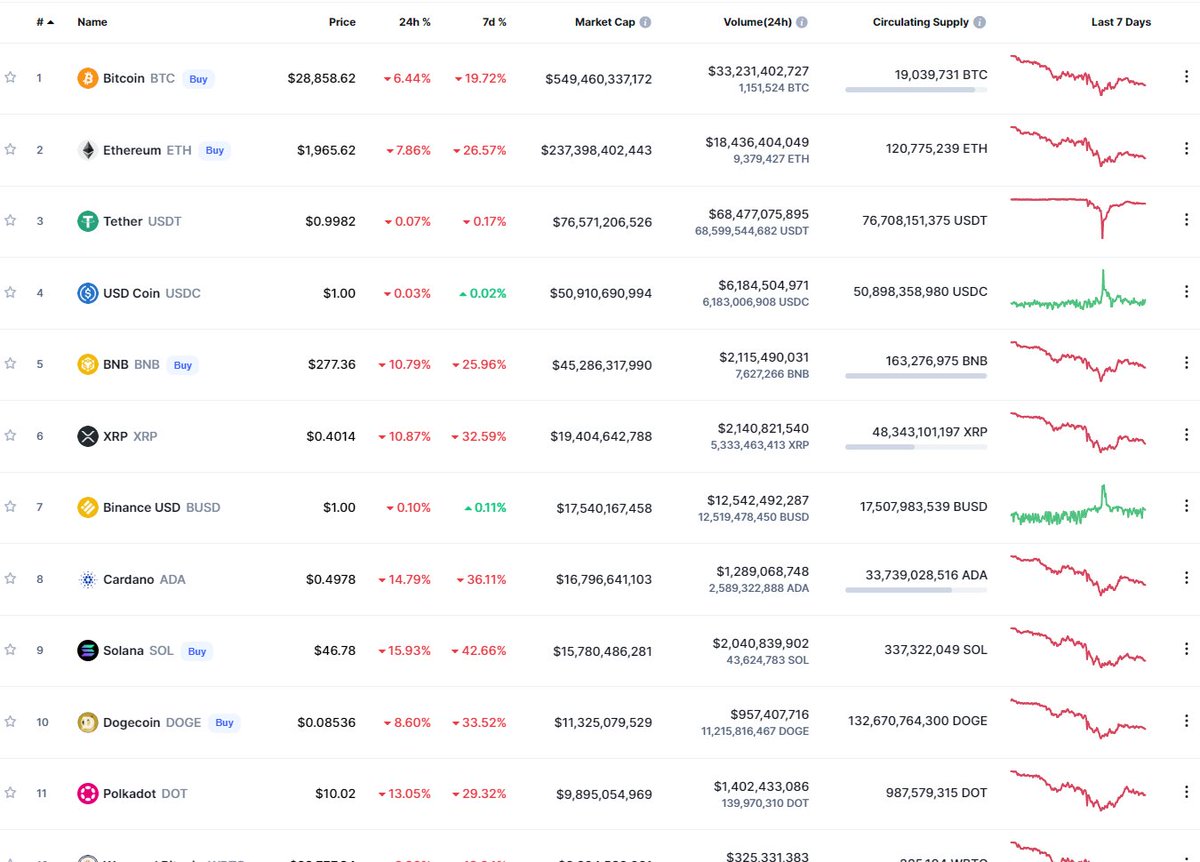1200x862 pixels.
Task: Sort by Name column header
Action: click(x=92, y=22)
